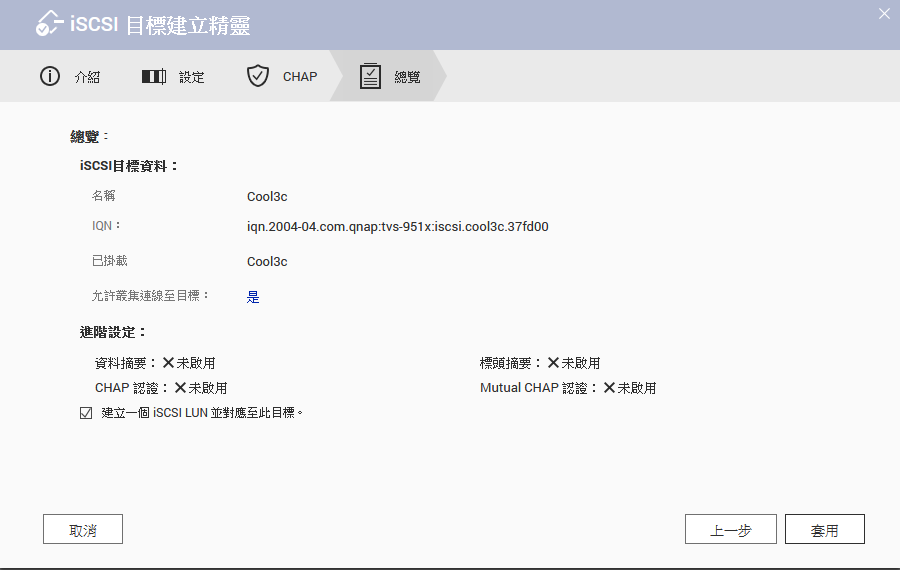This screenshot has width=900, height=570.
Task: Click the X icon beside Mutual CHAP 認證
Action: click(609, 388)
